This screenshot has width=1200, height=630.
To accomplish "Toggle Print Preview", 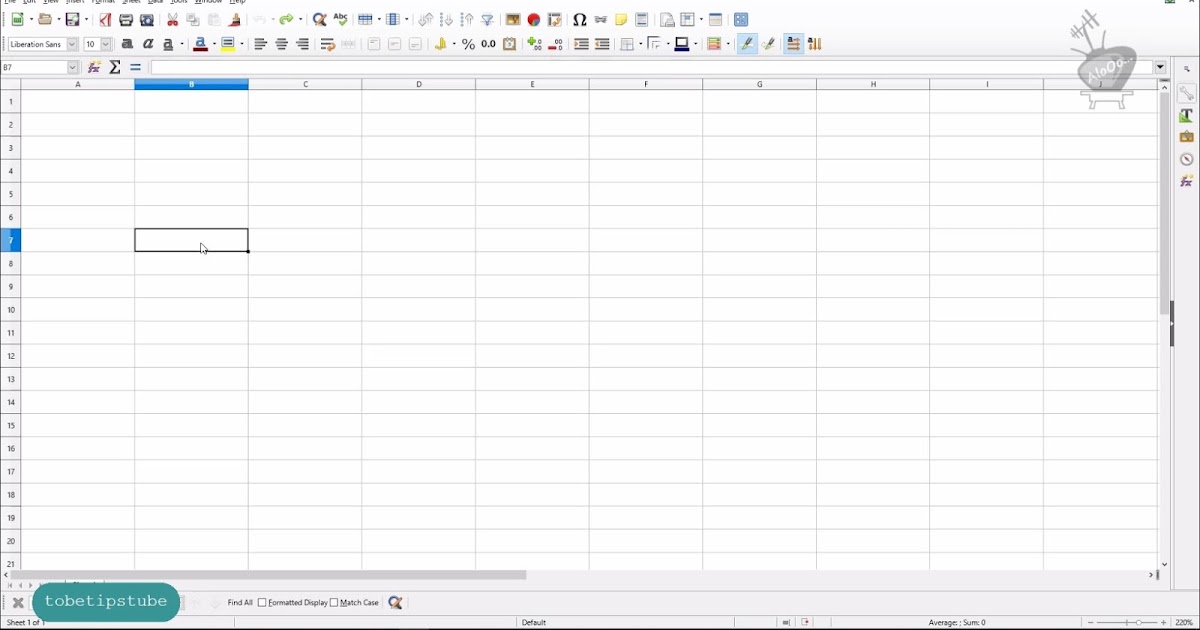I will tap(147, 20).
